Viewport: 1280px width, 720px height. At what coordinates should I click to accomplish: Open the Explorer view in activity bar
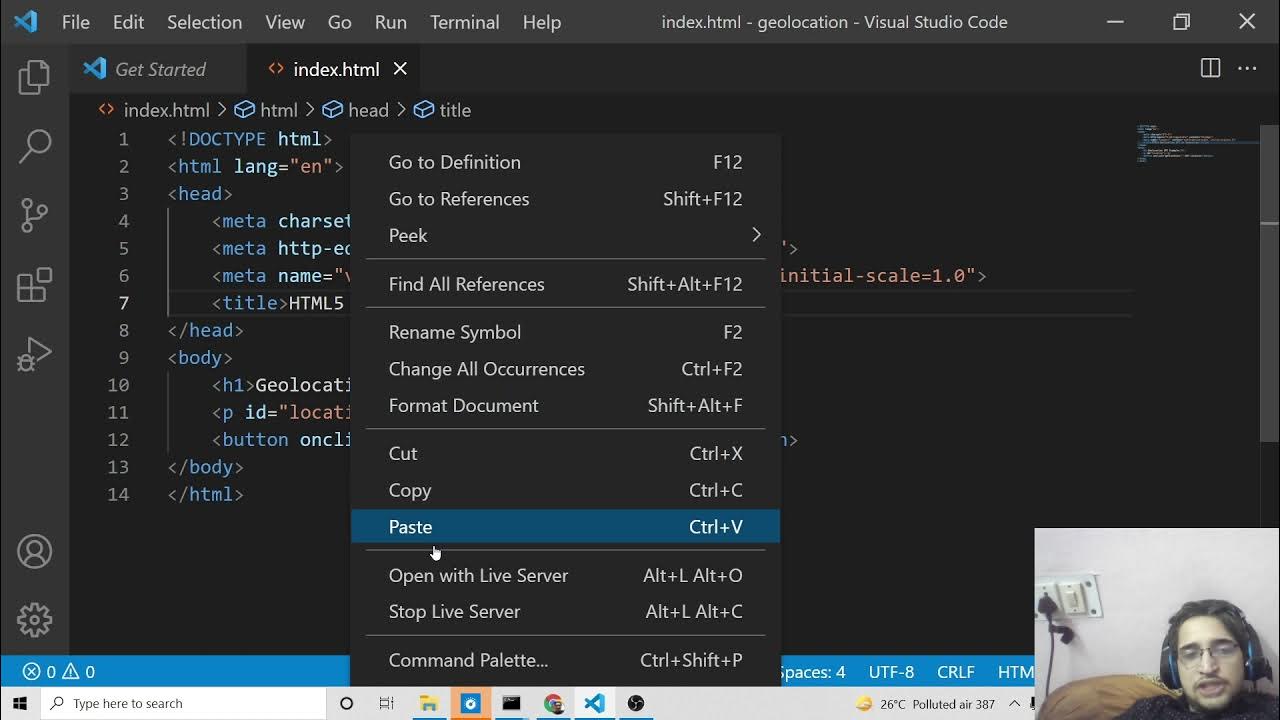click(x=34, y=77)
